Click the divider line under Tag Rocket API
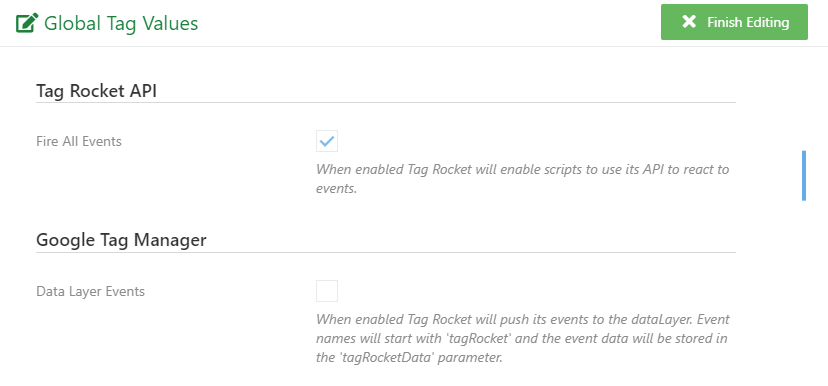The width and height of the screenshot is (828, 386). pyautogui.click(x=386, y=102)
